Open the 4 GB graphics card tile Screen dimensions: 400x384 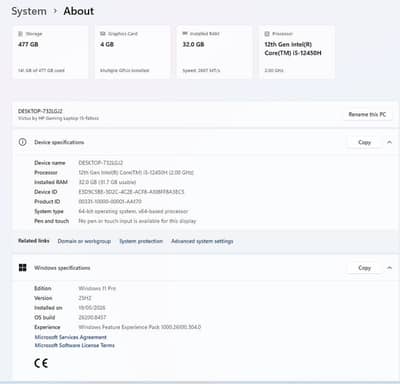coord(132,52)
